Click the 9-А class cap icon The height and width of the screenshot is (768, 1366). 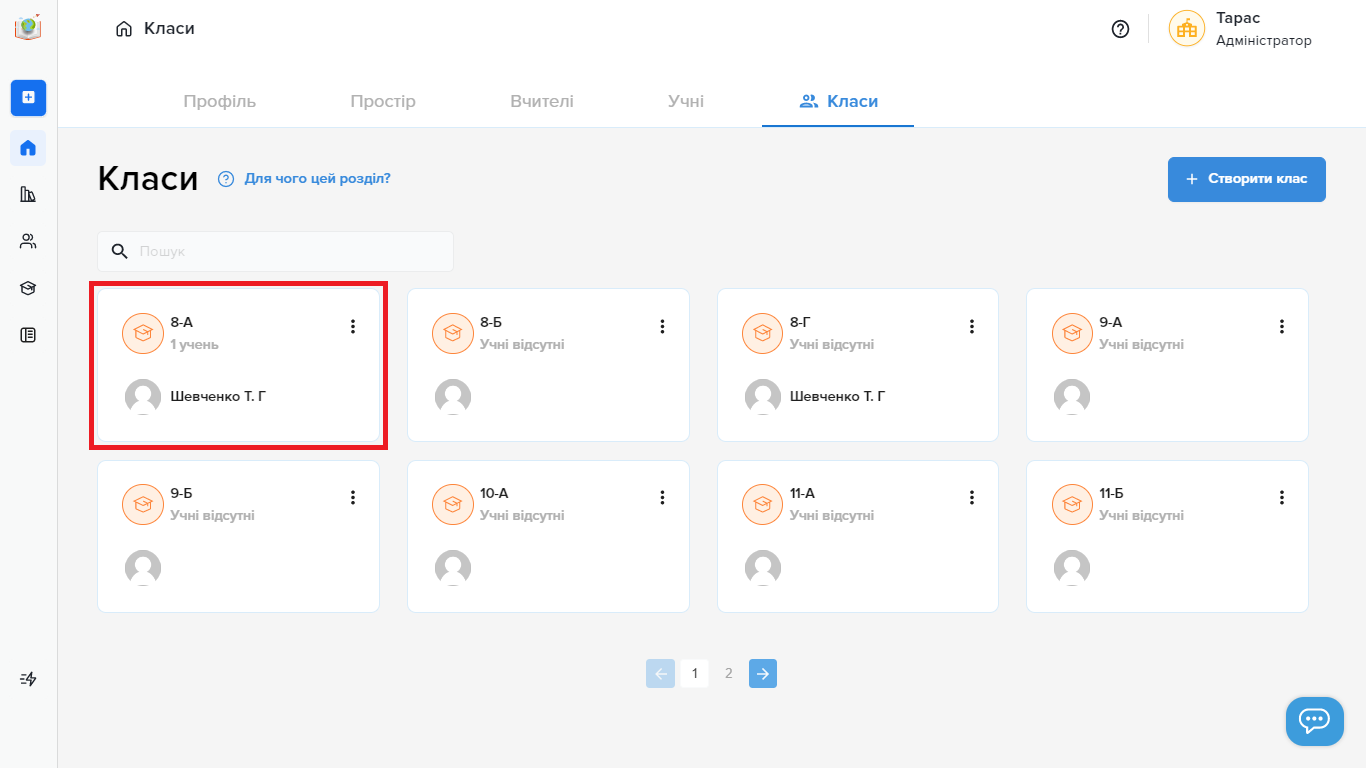point(1072,333)
